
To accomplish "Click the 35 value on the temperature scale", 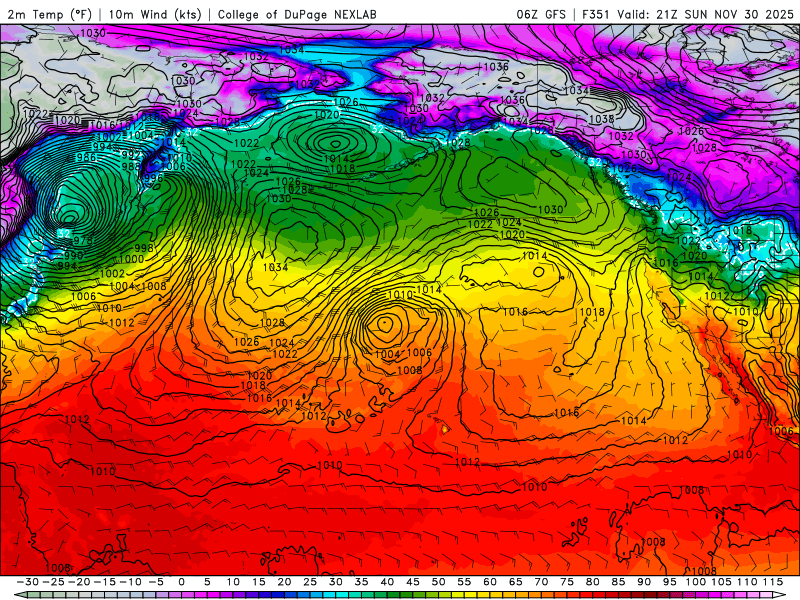I will pyautogui.click(x=361, y=582).
